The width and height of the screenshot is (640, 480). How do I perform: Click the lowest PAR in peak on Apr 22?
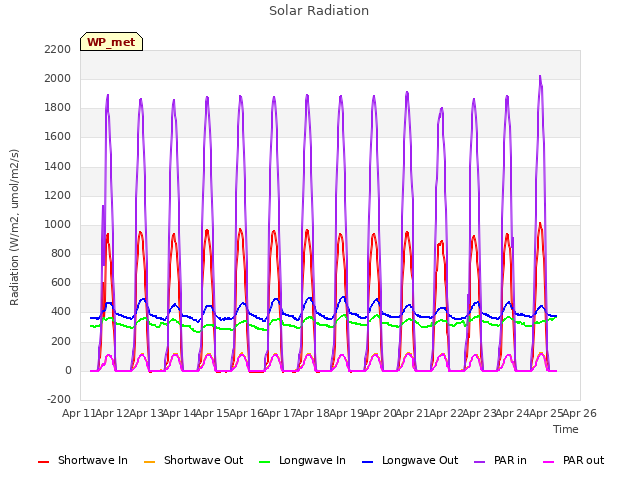click(442, 109)
